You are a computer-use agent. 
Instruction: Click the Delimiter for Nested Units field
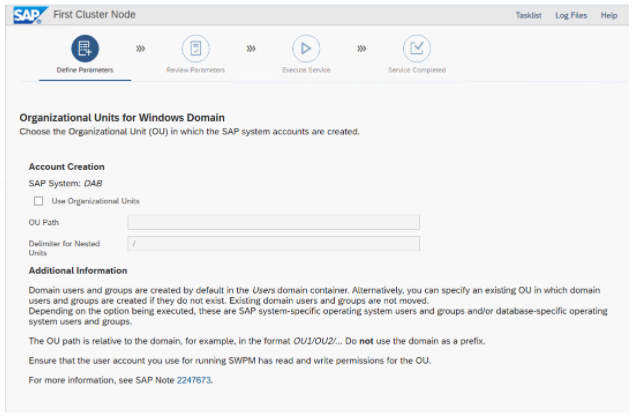[x=273, y=243]
